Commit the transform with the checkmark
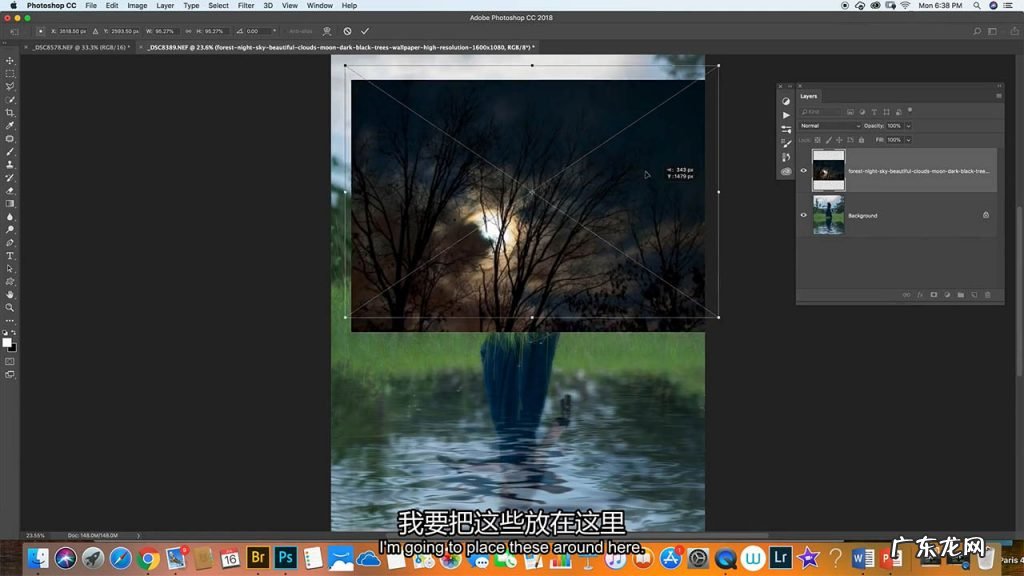The height and width of the screenshot is (576, 1024). 366,31
